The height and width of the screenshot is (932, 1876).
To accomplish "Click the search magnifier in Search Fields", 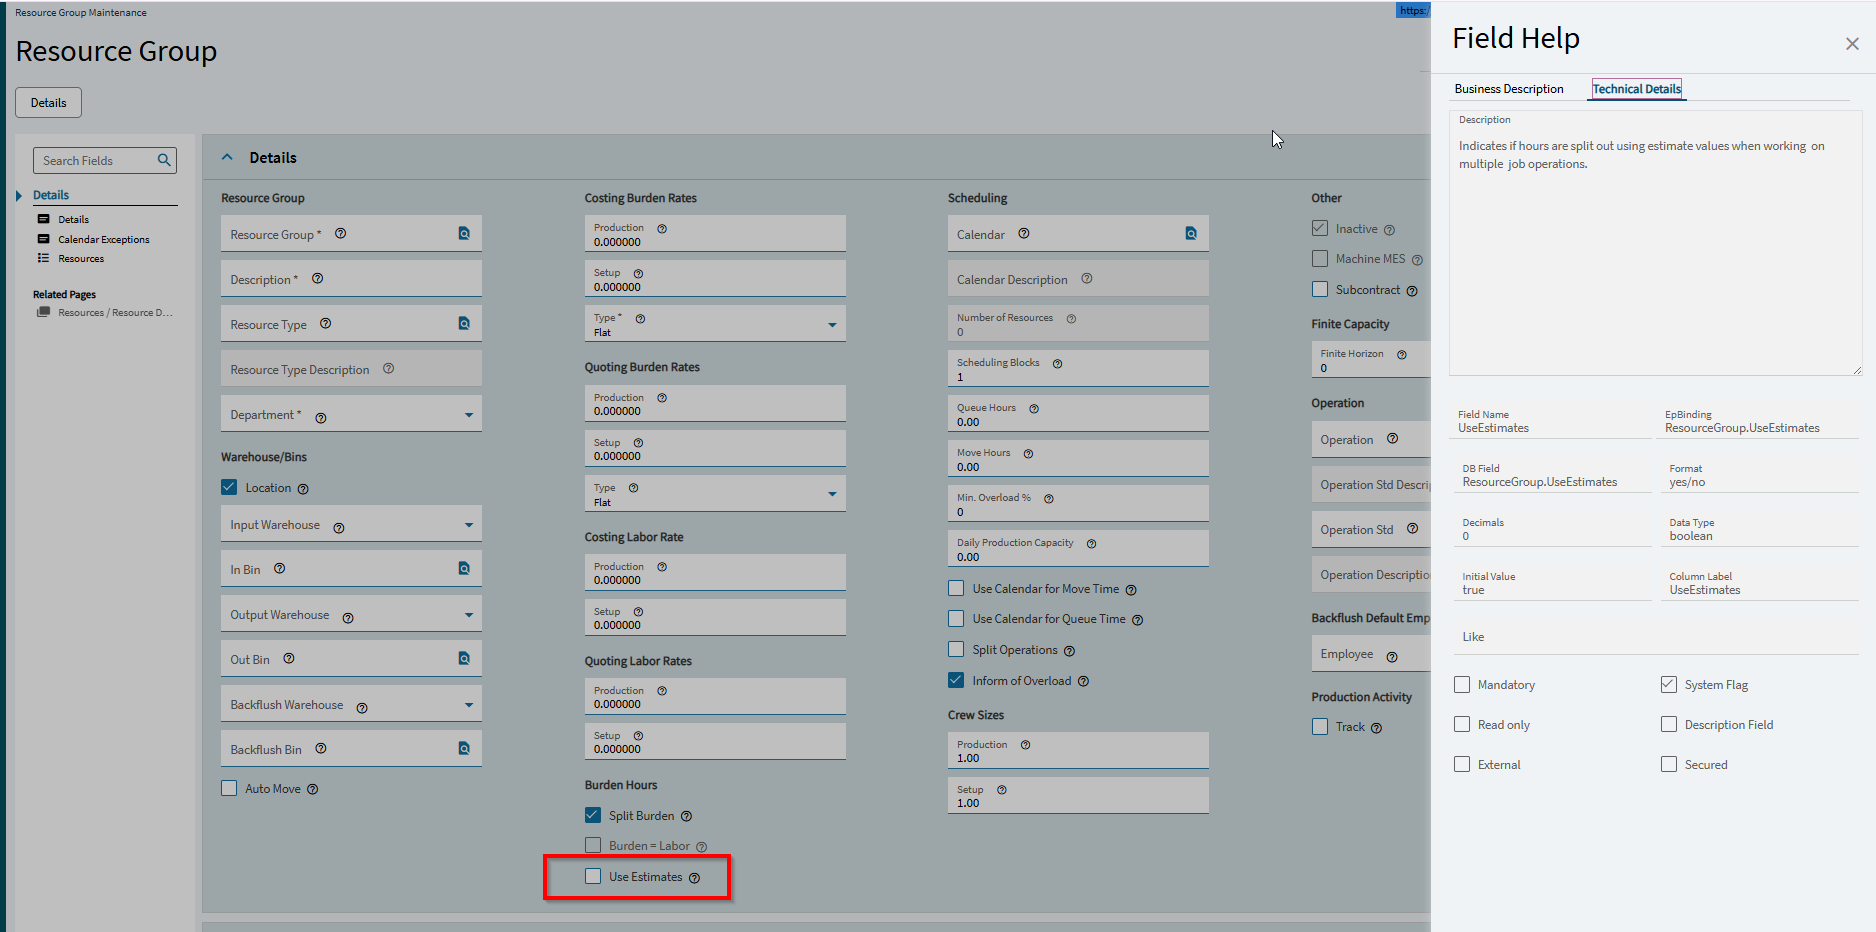I will click(164, 160).
